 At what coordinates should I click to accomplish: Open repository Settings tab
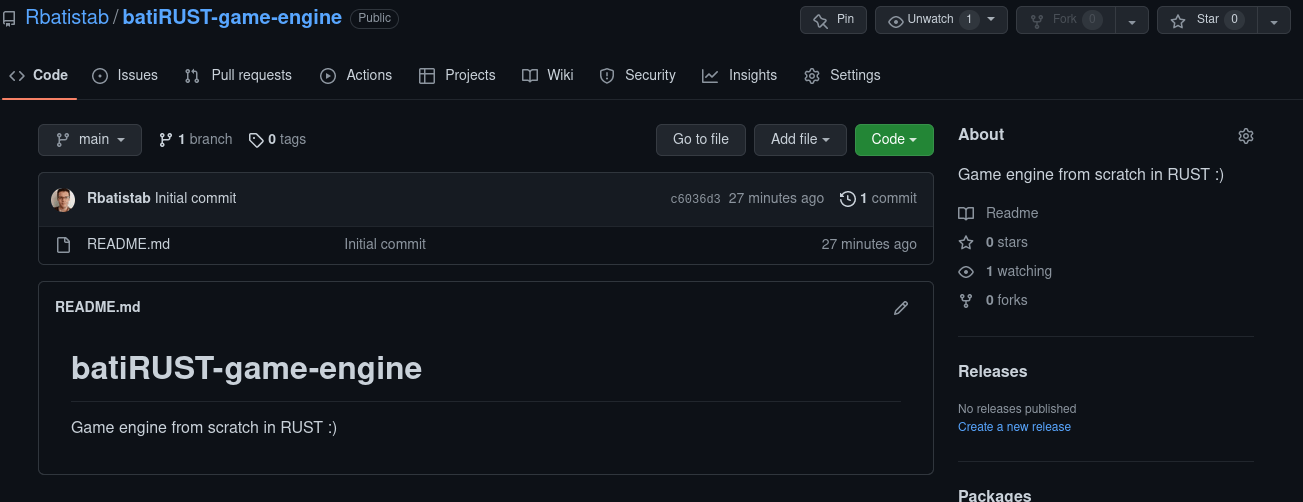842,75
